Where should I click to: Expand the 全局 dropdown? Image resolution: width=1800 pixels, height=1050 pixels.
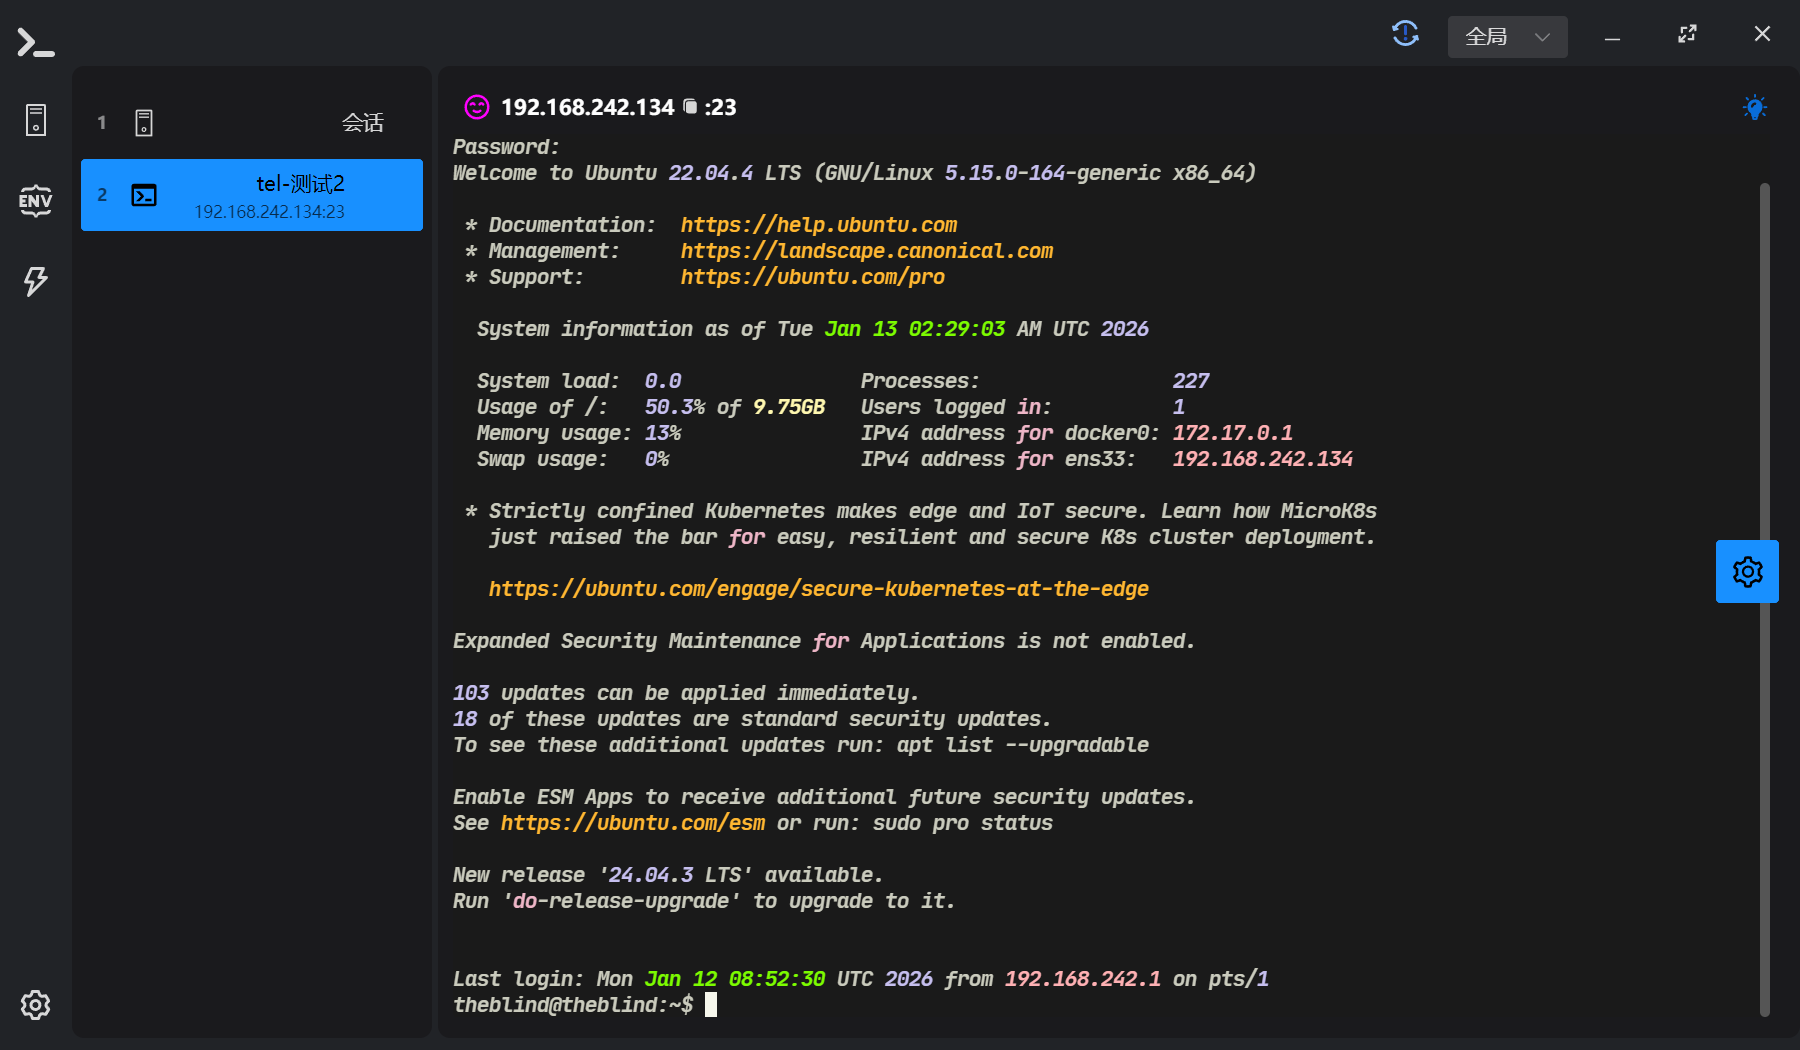point(1507,37)
